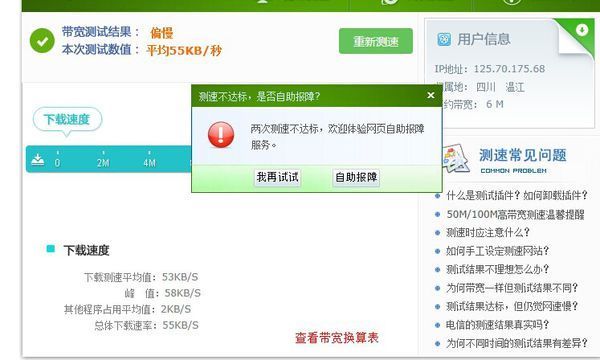Open 电信的测速结果真实吗？ question
Image resolution: width=600 pixels, height=360 pixels.
498,325
